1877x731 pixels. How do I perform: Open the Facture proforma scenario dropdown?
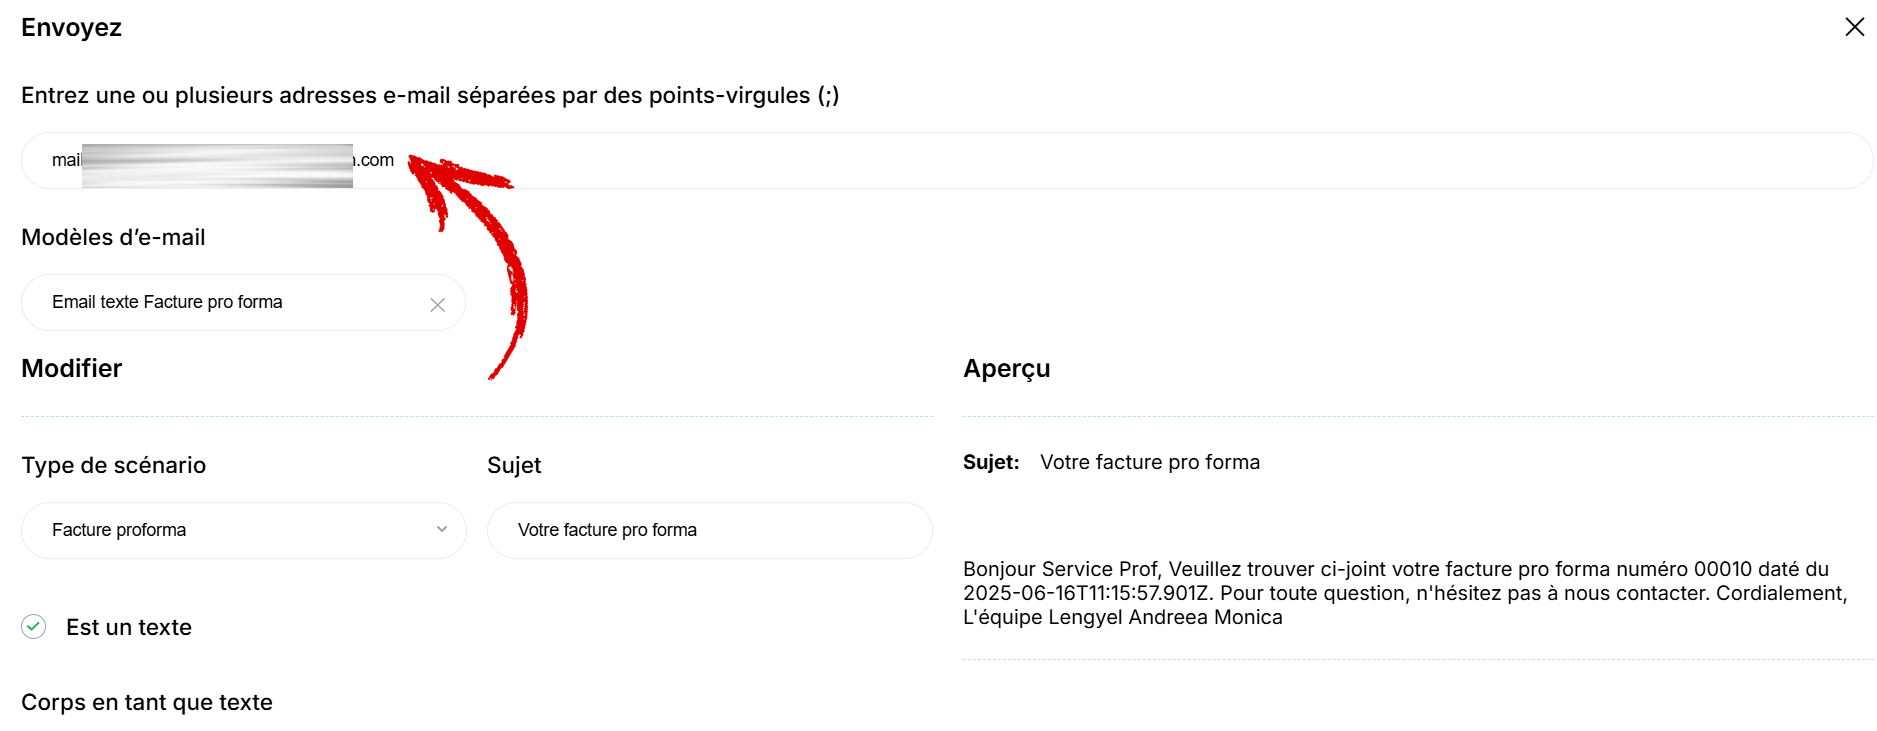(x=243, y=530)
